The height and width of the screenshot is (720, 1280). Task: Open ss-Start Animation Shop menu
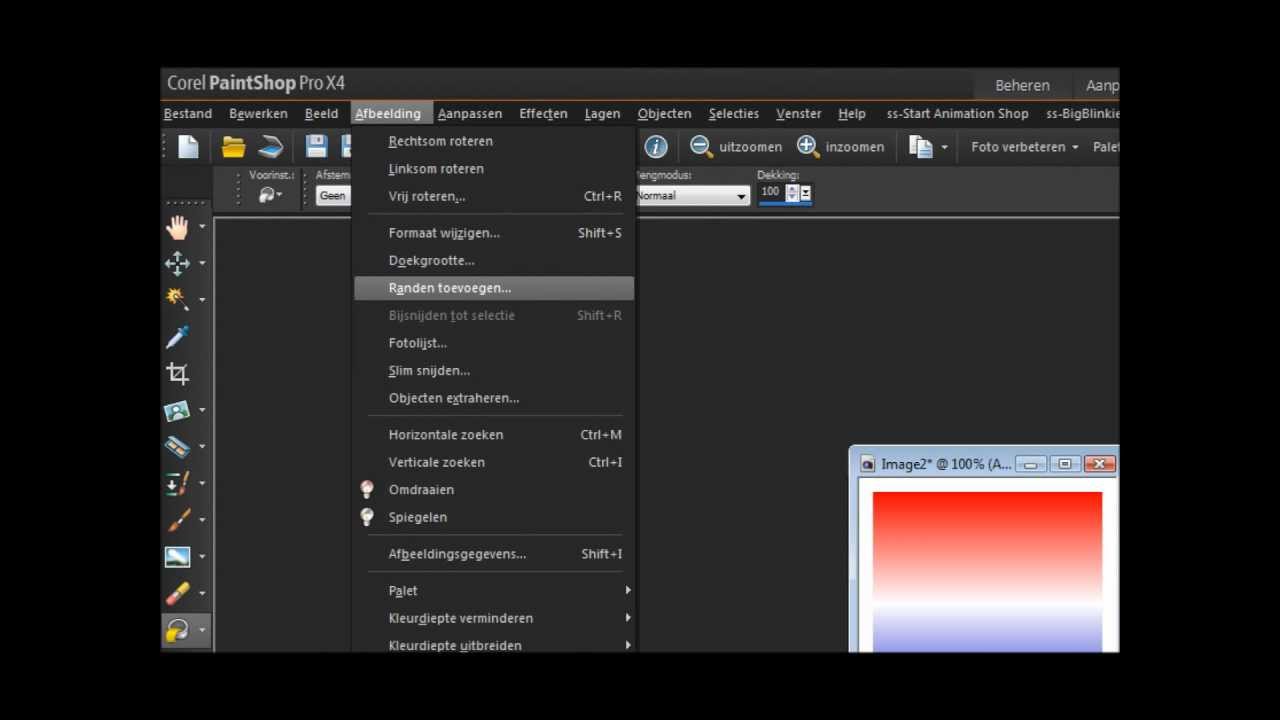957,114
